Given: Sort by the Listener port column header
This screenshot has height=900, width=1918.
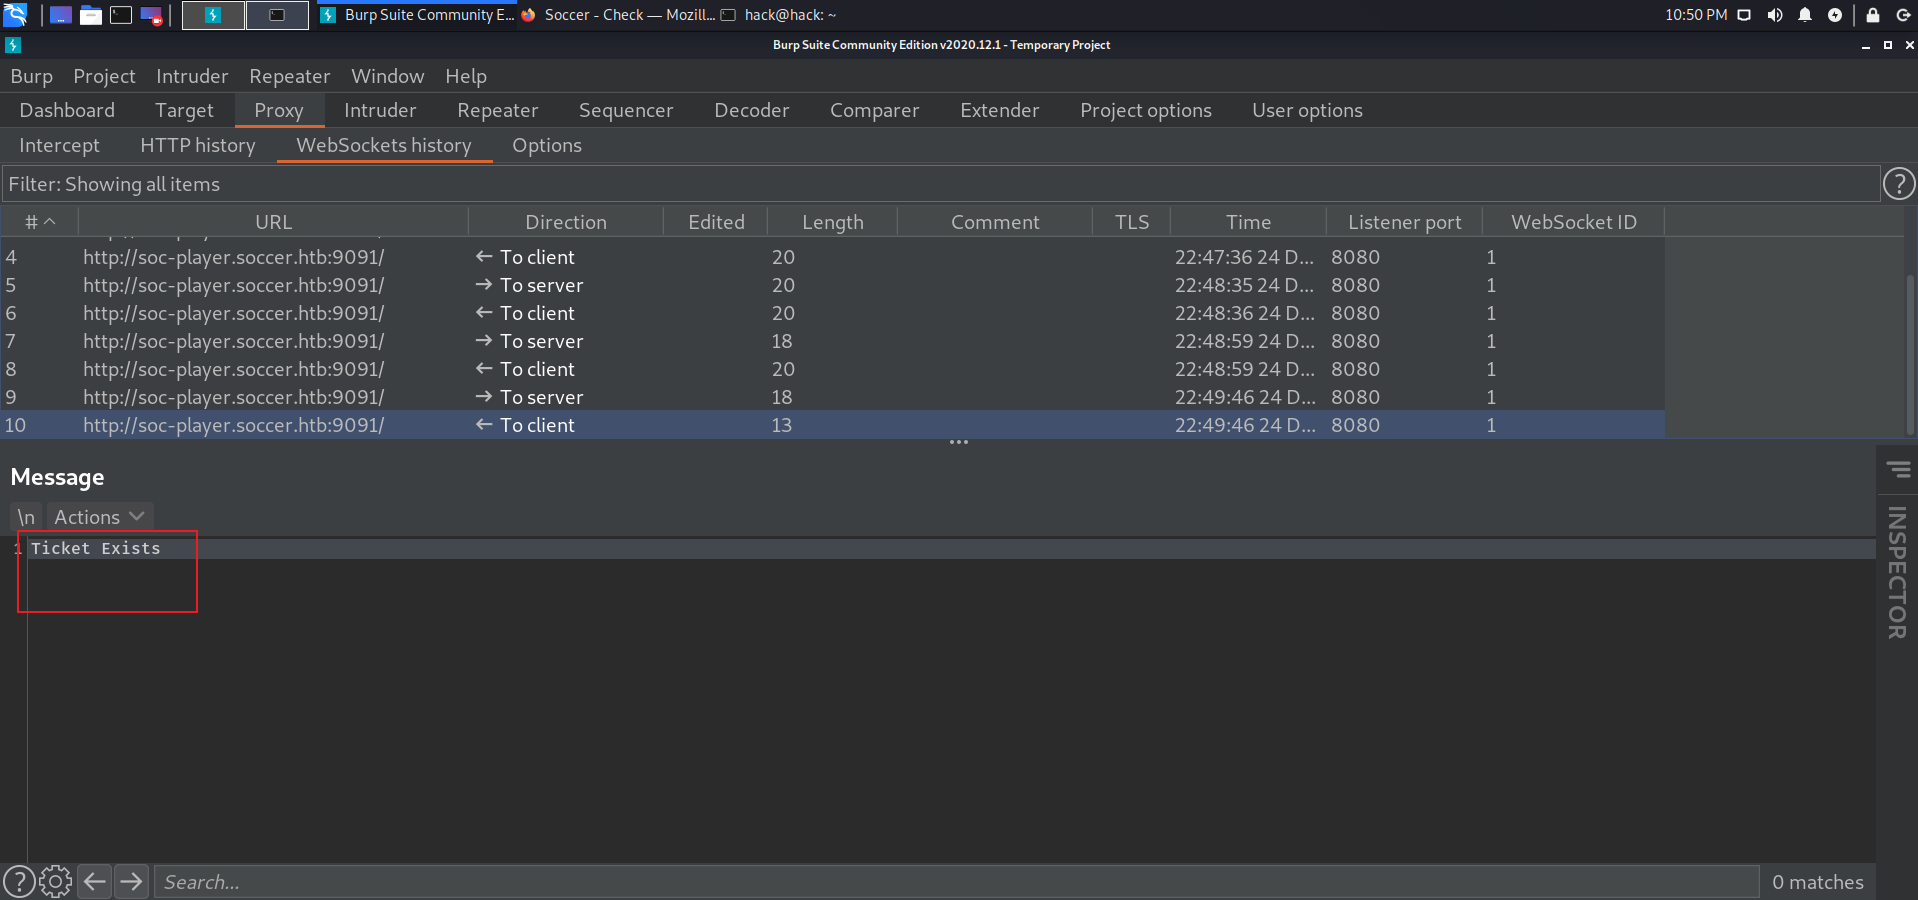Looking at the screenshot, I should click(x=1404, y=222).
